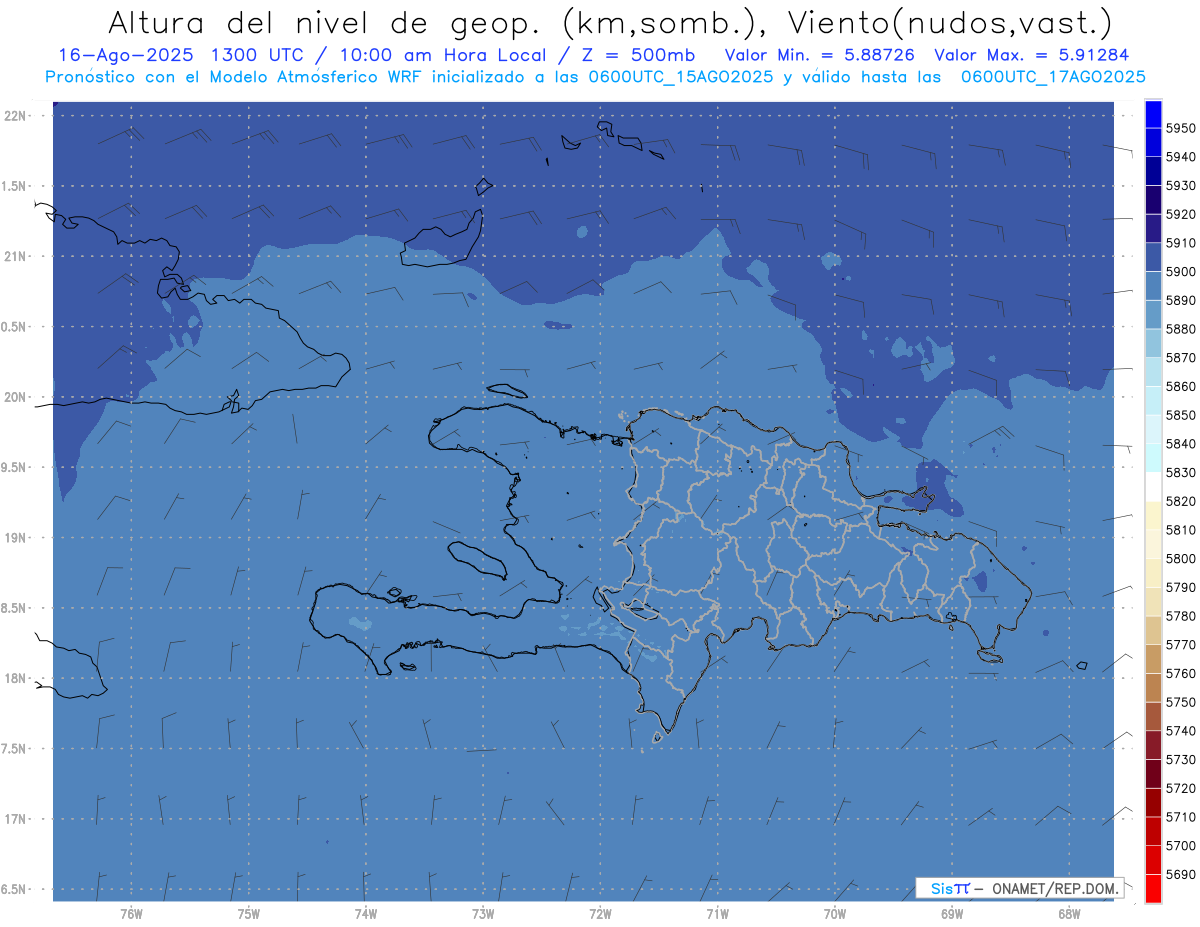Click the '68W' longitude label
The width and height of the screenshot is (1200, 927).
click(1069, 914)
